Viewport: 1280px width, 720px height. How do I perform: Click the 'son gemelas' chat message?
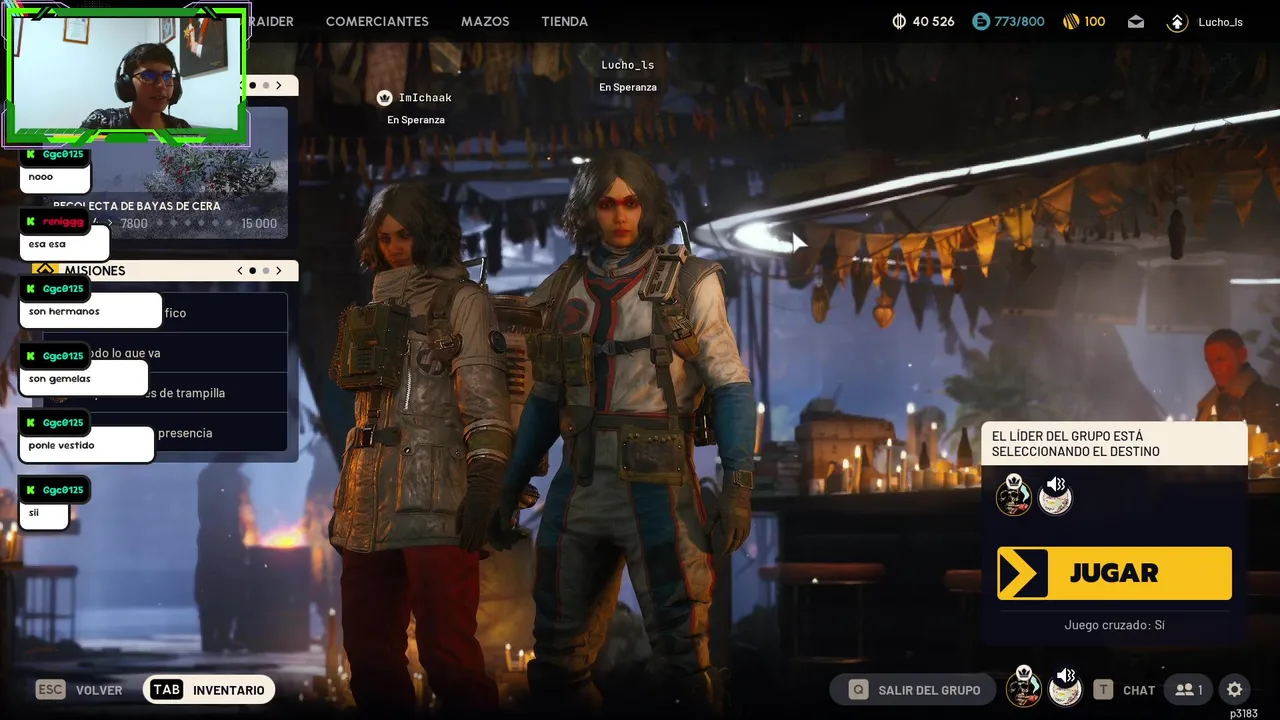click(x=83, y=379)
